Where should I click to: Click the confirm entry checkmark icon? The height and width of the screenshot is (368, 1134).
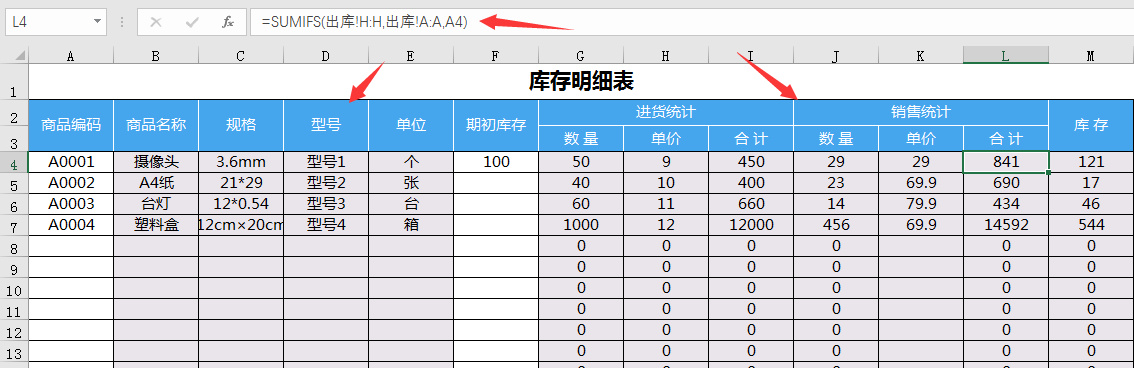192,22
